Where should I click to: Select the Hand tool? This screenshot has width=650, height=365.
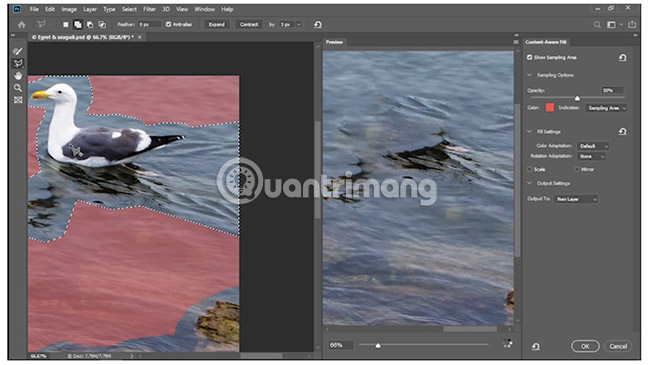click(18, 75)
